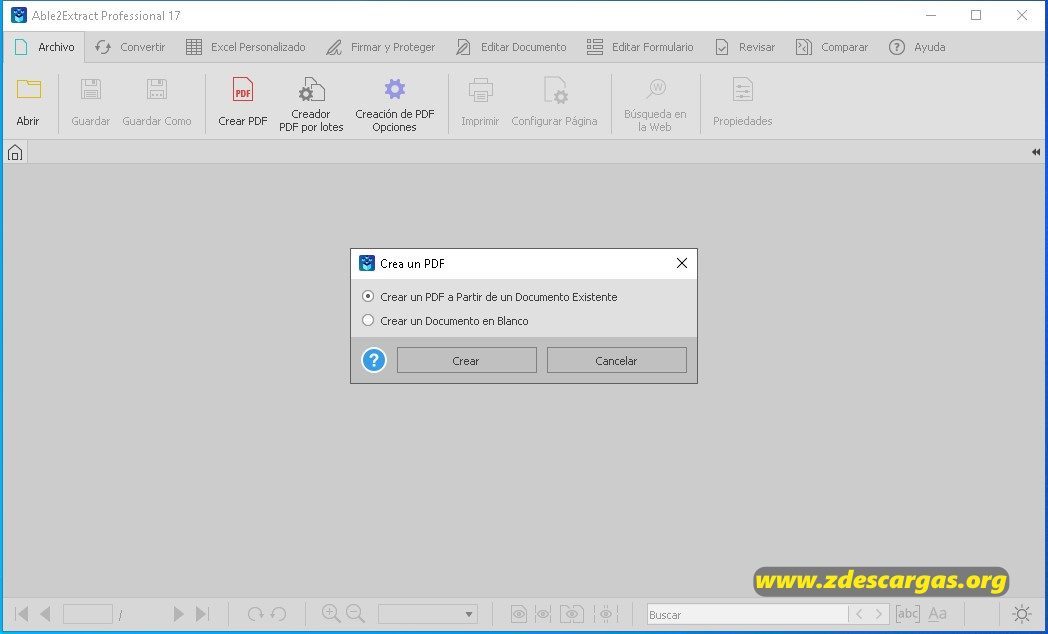Rotate page clockwise icon
The width and height of the screenshot is (1048, 634).
tap(255, 613)
